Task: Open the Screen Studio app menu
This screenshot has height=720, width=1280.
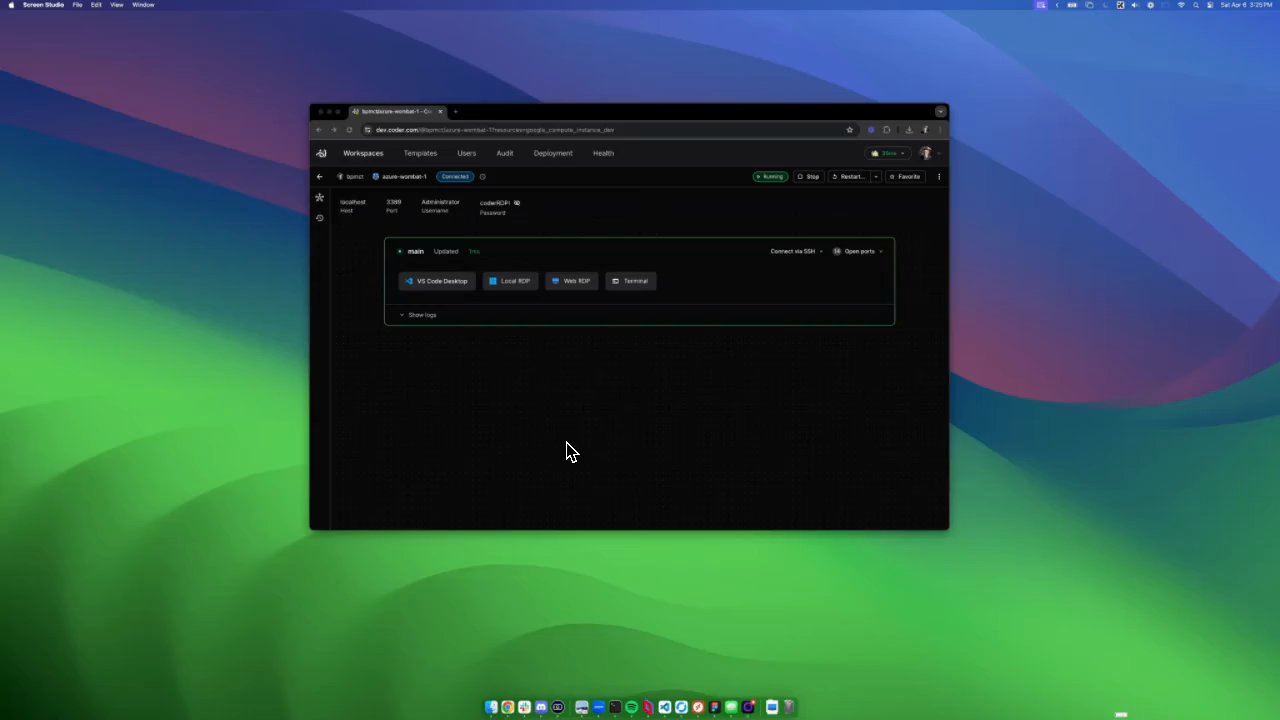Action: tap(43, 5)
